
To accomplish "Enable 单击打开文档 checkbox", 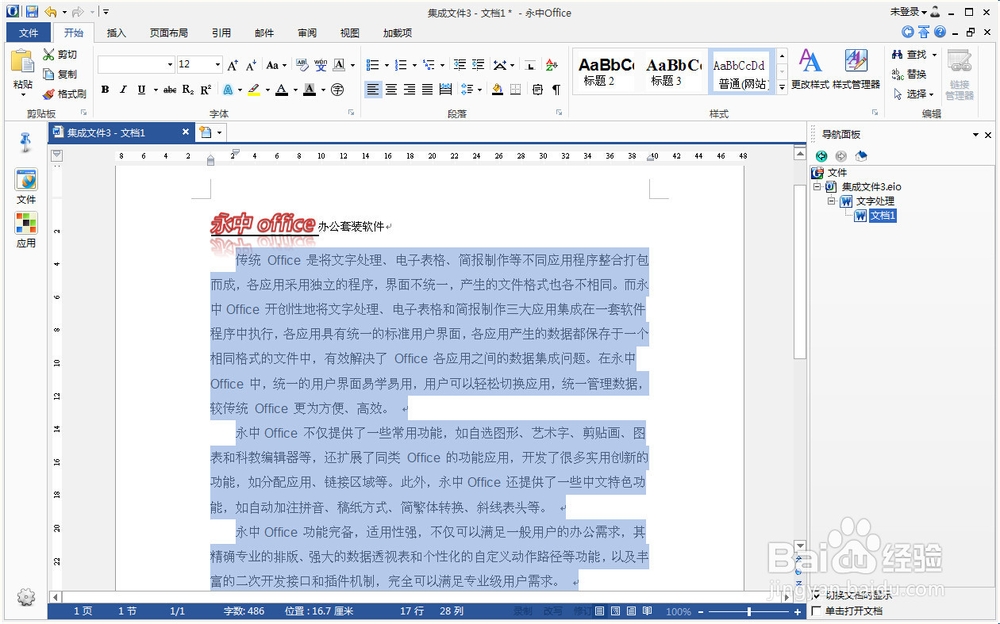I will coord(816,611).
